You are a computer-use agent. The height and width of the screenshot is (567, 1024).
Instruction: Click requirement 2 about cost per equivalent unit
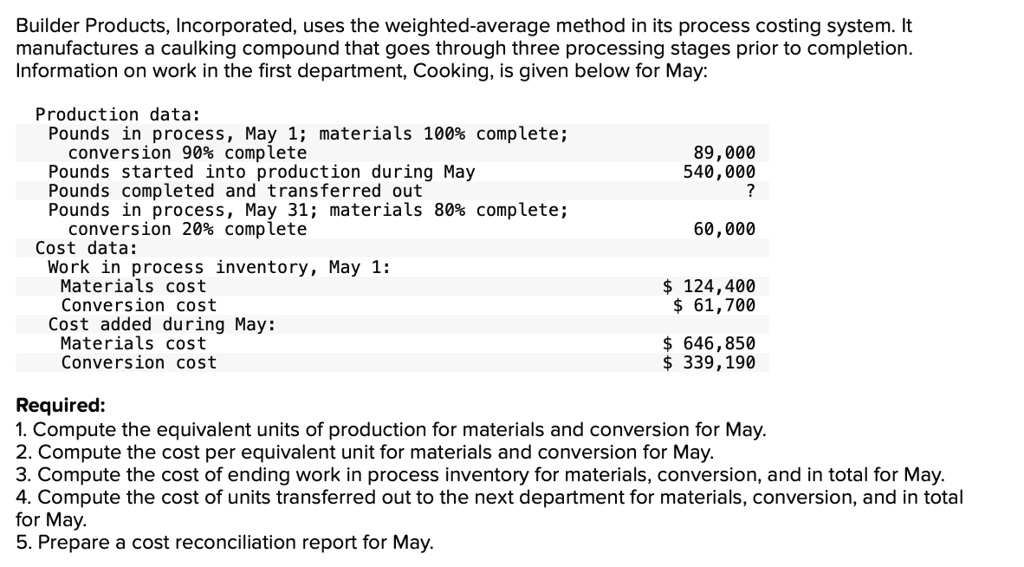click(365, 452)
